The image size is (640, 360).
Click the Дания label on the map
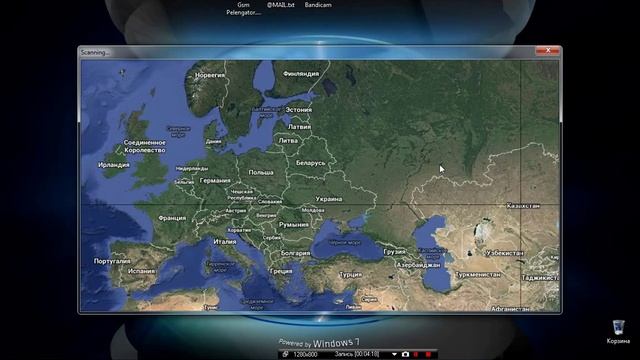213,142
